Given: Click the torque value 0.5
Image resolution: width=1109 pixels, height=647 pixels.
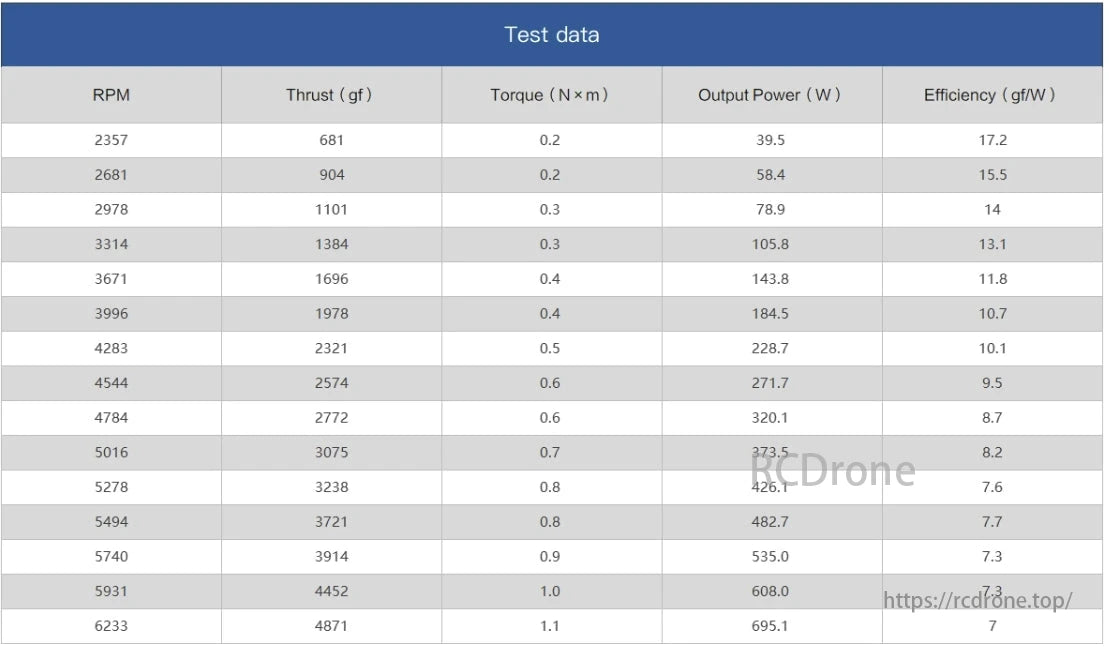Looking at the screenshot, I should point(550,348).
